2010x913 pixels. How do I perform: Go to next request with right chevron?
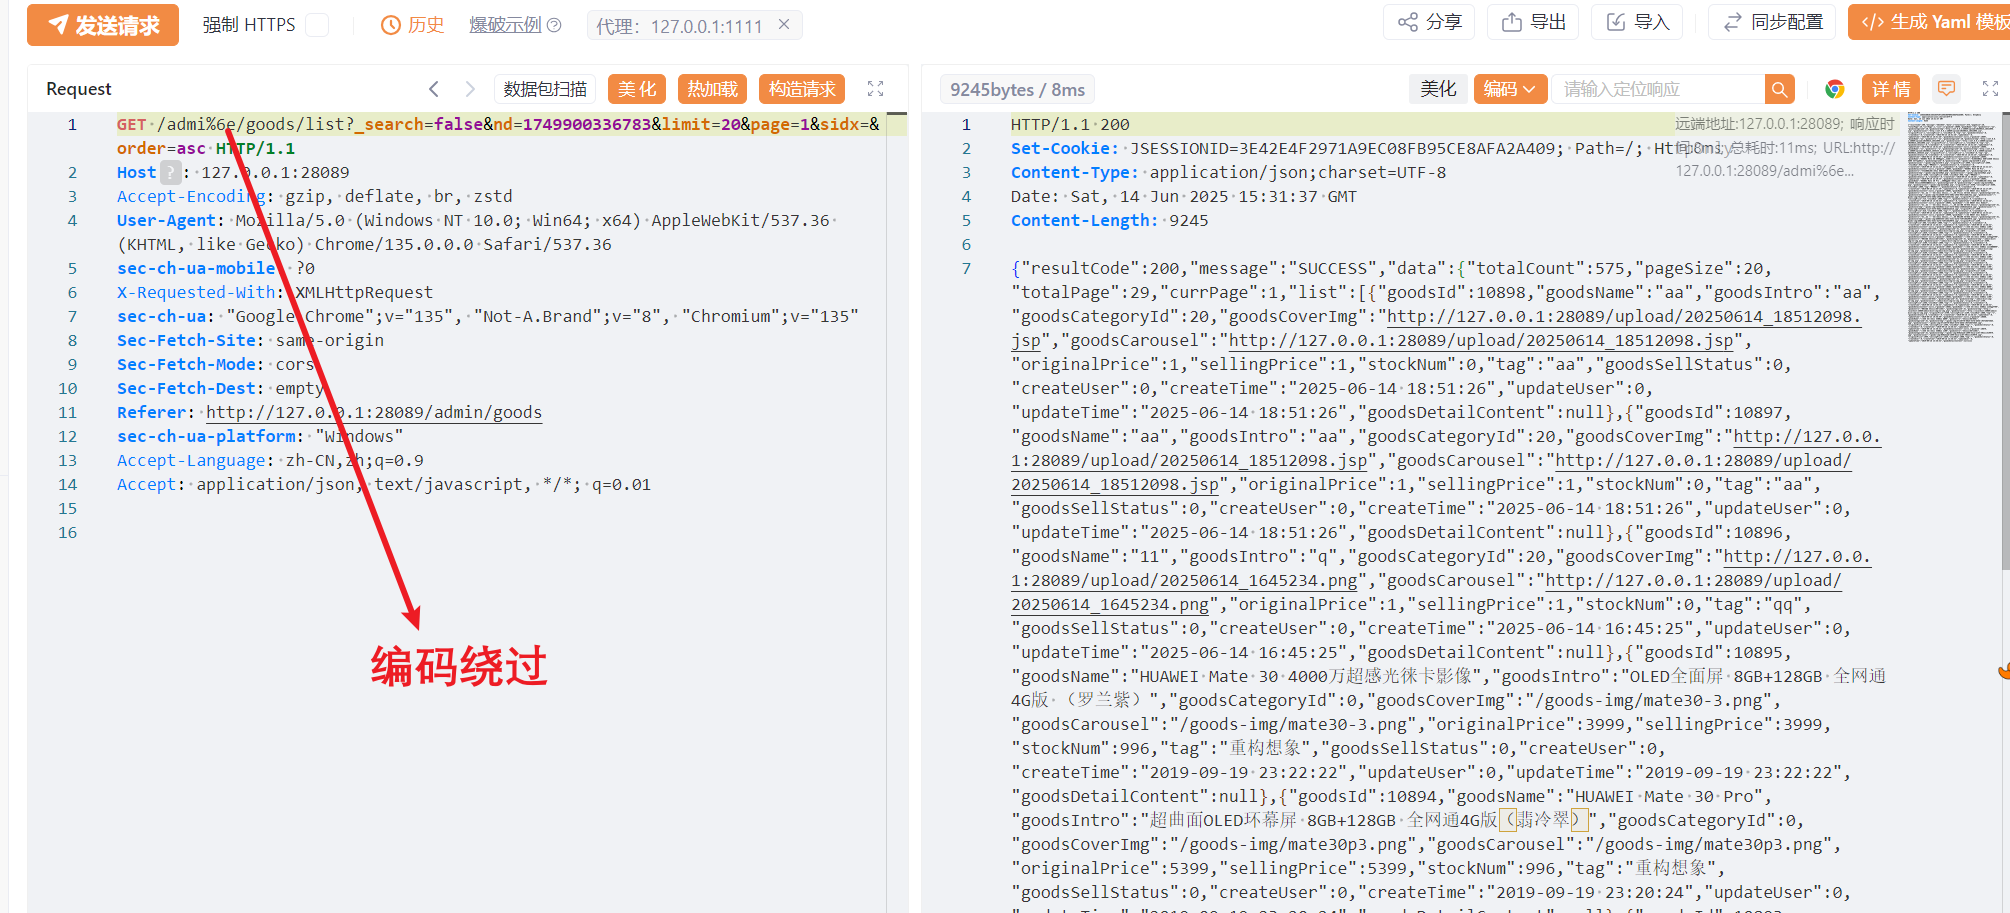tap(470, 89)
